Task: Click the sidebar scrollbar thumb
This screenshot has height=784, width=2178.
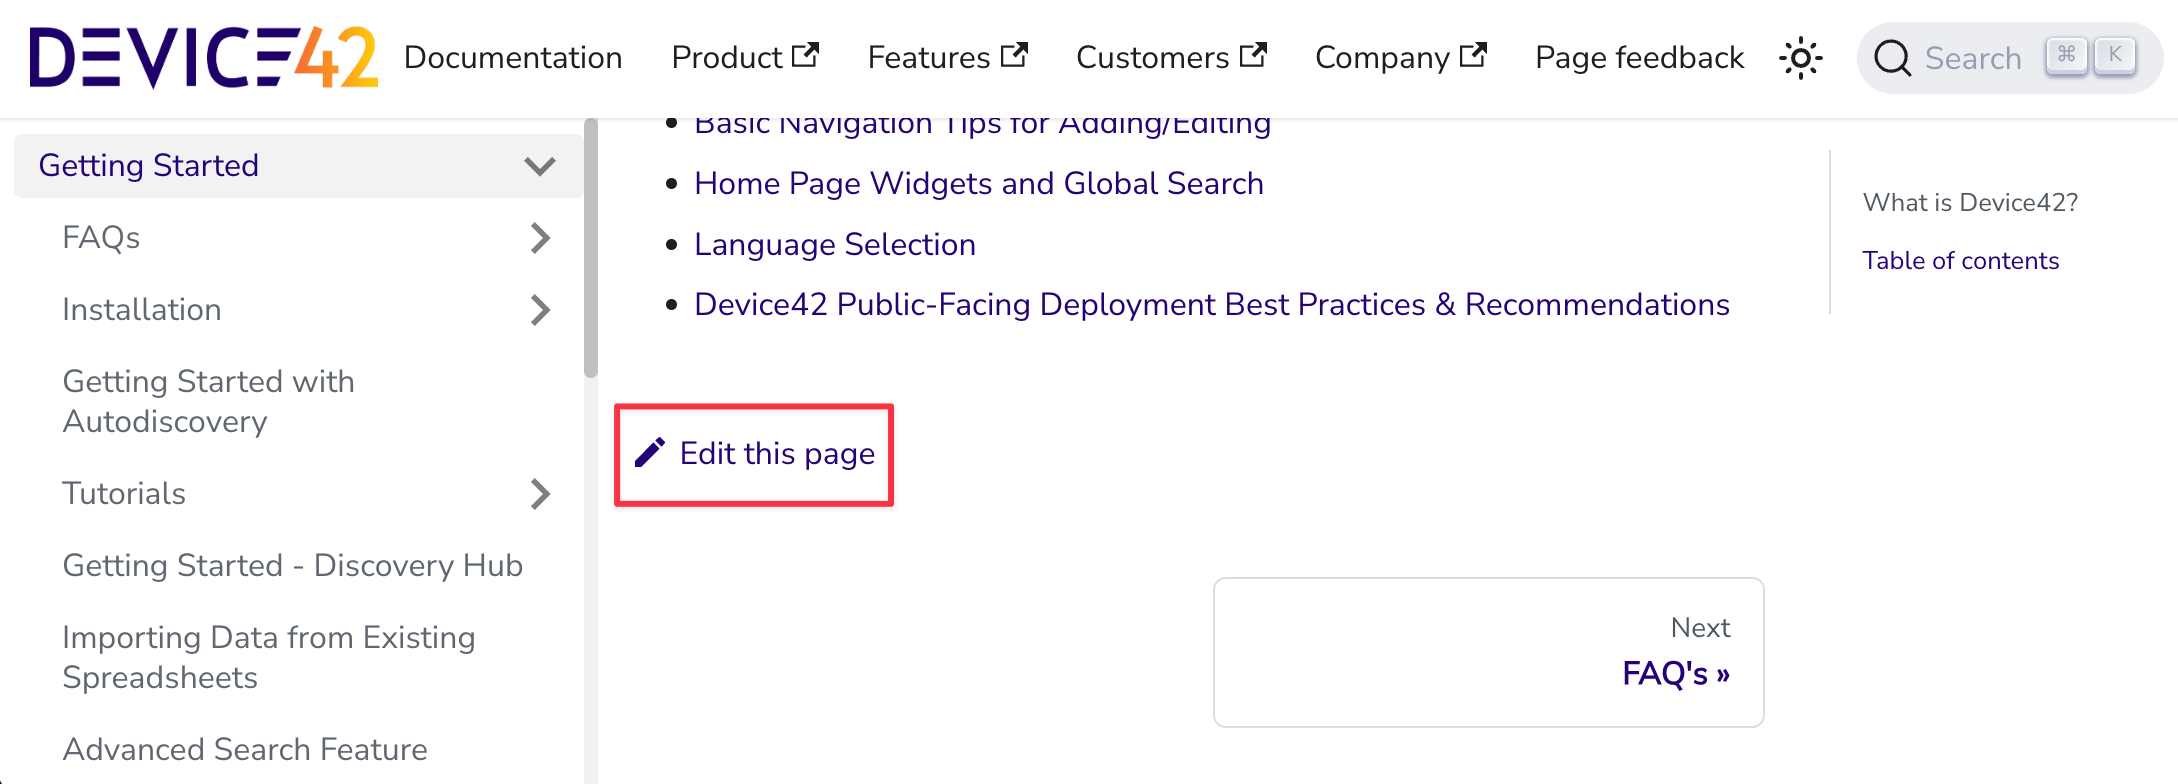Action: (591, 250)
